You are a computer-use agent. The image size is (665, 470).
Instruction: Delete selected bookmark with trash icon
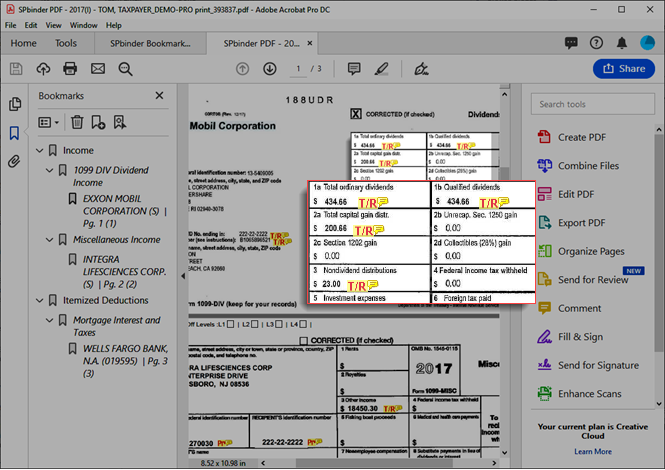point(77,122)
